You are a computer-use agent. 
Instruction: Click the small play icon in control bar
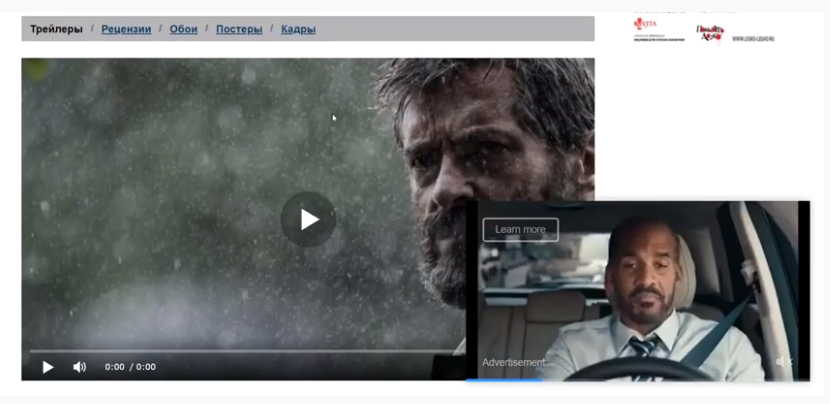pyautogui.click(x=48, y=367)
